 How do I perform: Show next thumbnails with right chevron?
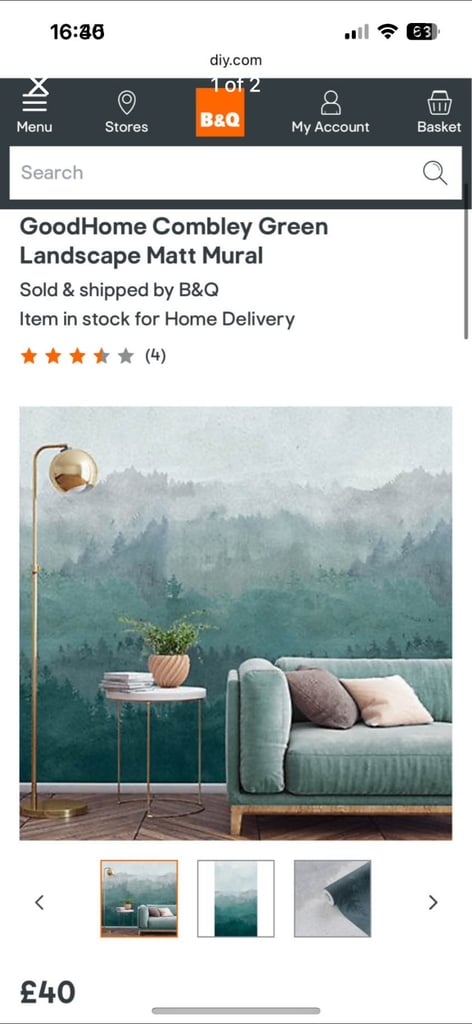pos(433,903)
